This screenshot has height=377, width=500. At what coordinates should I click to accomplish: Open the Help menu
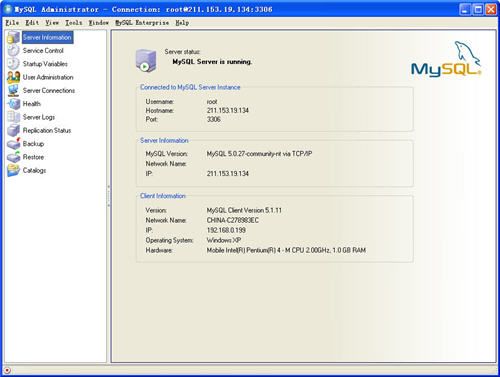tap(182, 23)
